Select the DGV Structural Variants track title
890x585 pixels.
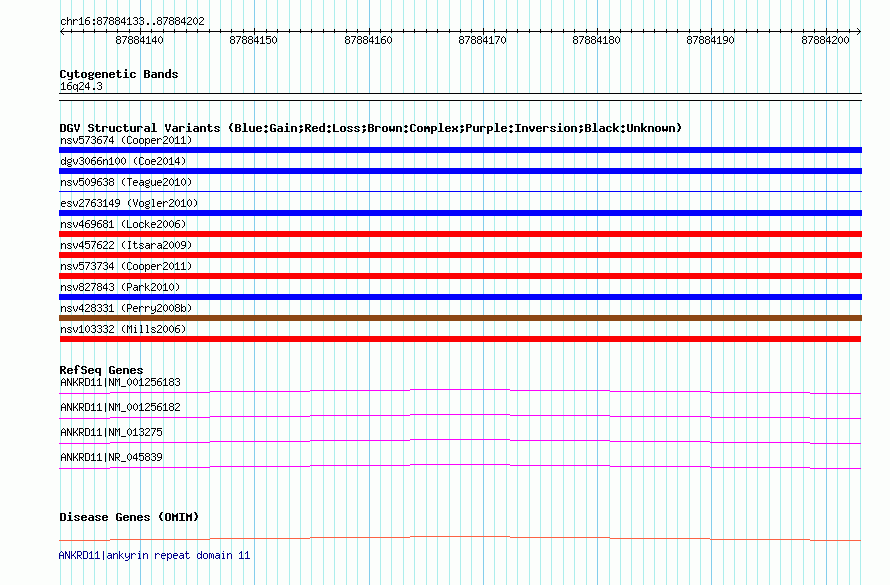pyautogui.click(x=371, y=128)
